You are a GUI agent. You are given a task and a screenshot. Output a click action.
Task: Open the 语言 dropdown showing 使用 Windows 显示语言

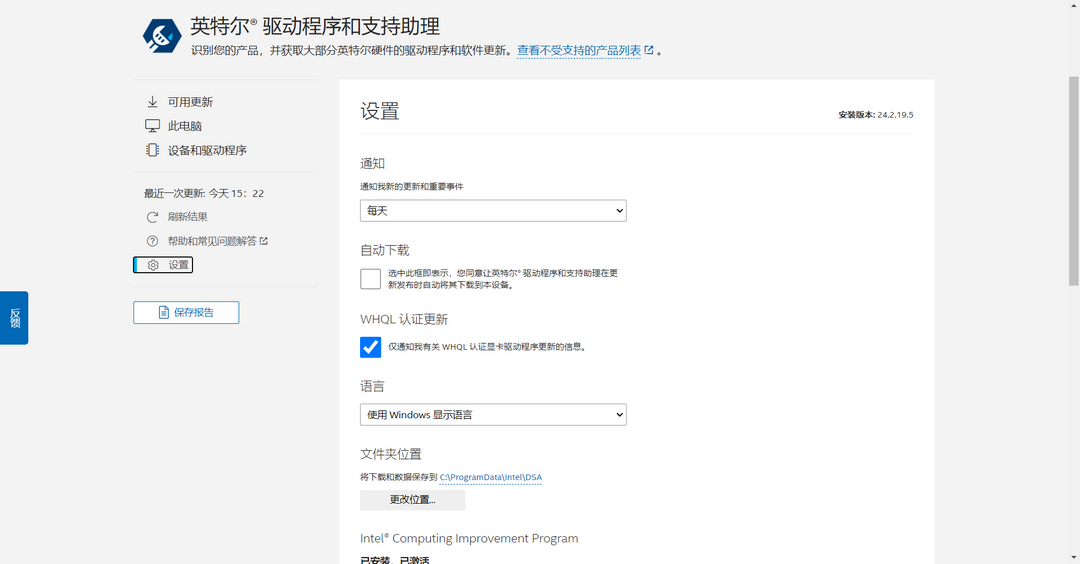(493, 415)
